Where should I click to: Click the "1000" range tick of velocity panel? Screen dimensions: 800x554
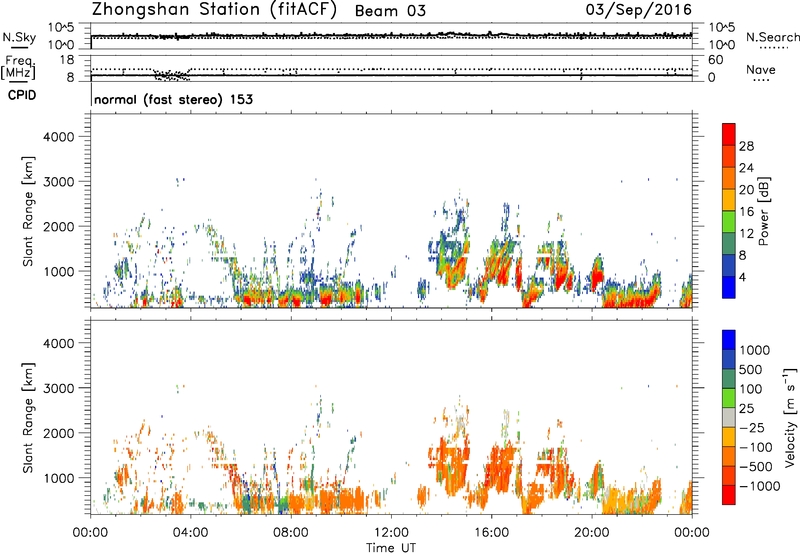58,477
